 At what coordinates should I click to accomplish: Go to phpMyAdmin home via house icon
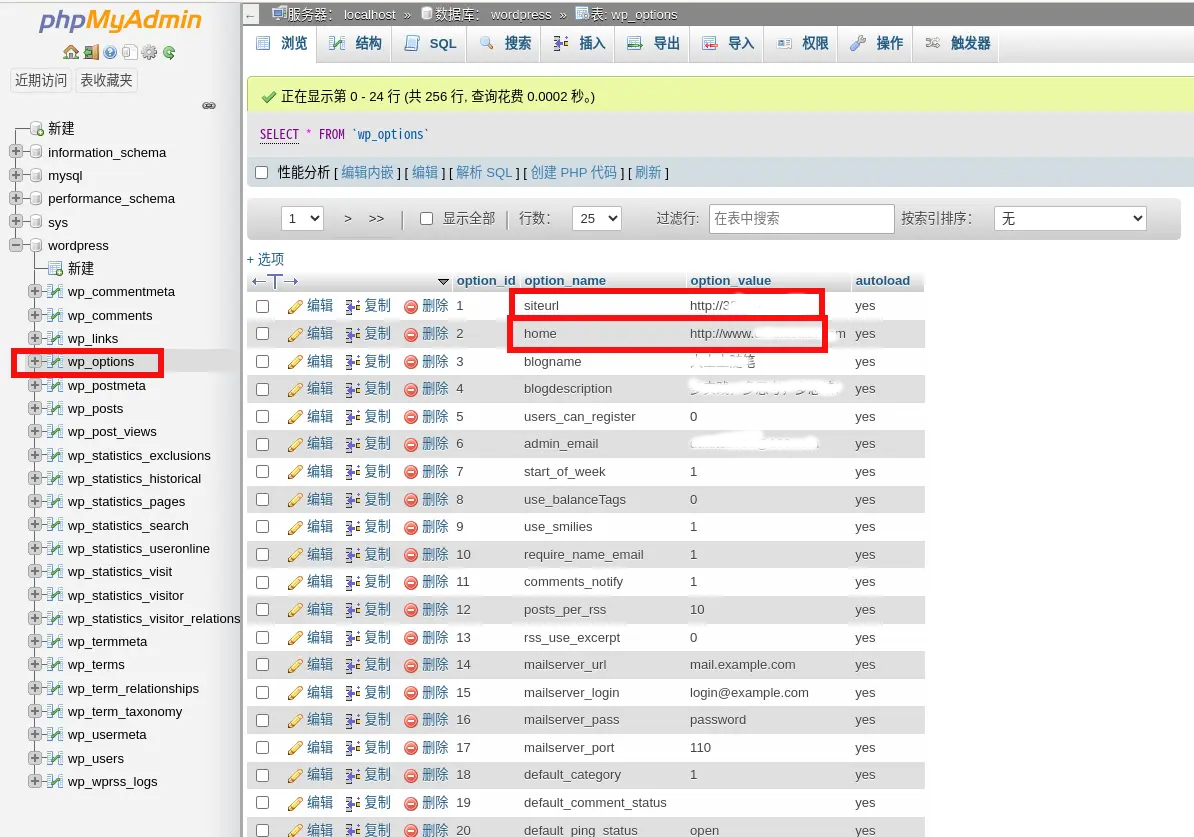coord(71,53)
